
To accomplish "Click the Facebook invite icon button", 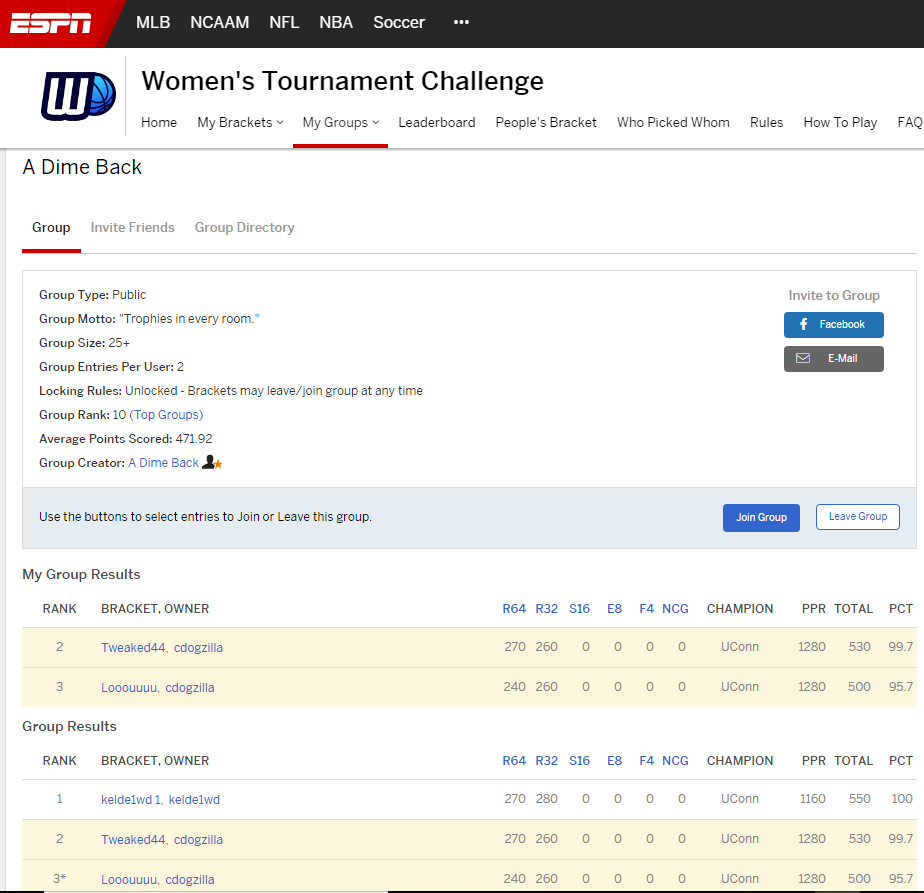I will [x=805, y=324].
